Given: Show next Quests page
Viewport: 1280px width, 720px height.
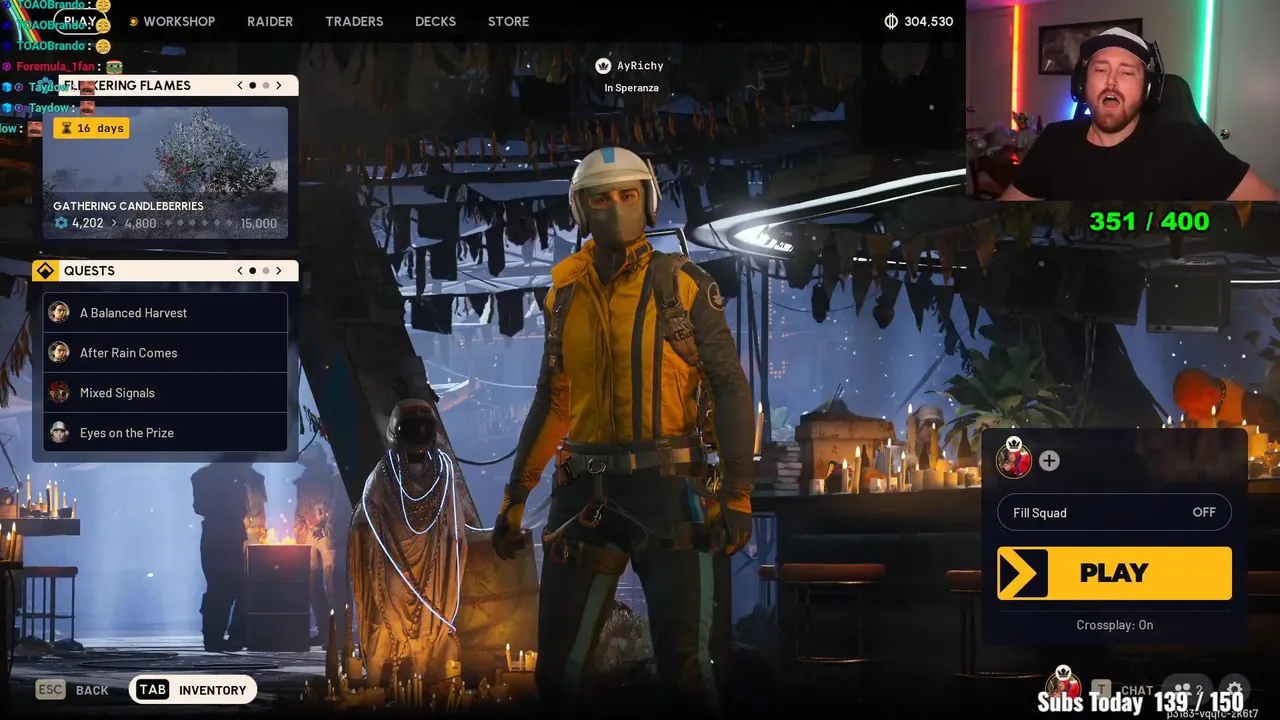Looking at the screenshot, I should [279, 271].
